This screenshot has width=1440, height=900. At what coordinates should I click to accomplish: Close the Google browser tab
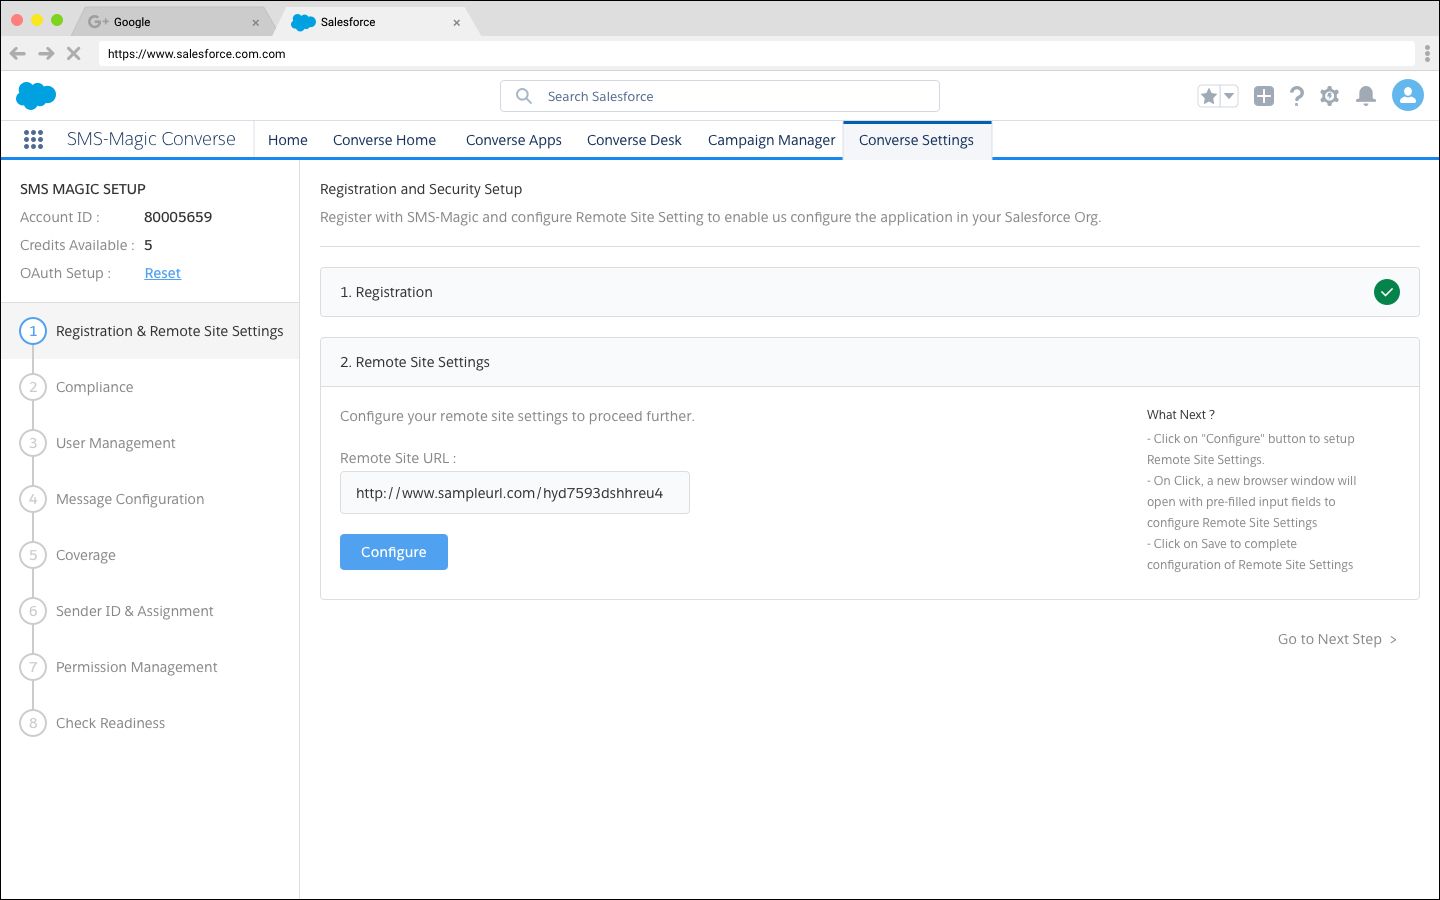click(x=256, y=22)
